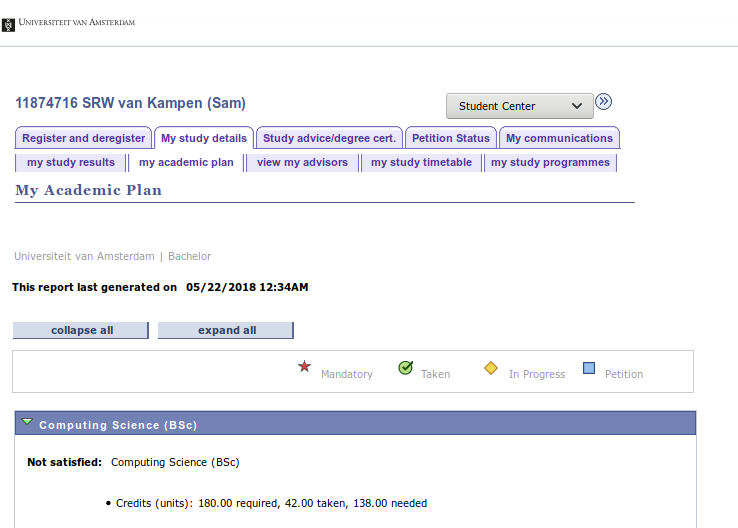Image resolution: width=738 pixels, height=528 pixels.
Task: Open my study programmes subtab
Action: pyautogui.click(x=550, y=162)
